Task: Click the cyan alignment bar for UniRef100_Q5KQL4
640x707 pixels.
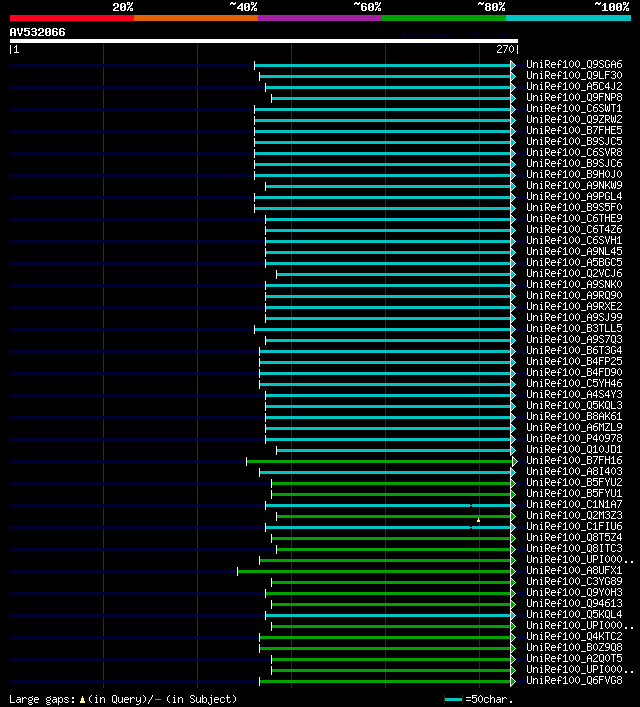Action: pos(388,615)
